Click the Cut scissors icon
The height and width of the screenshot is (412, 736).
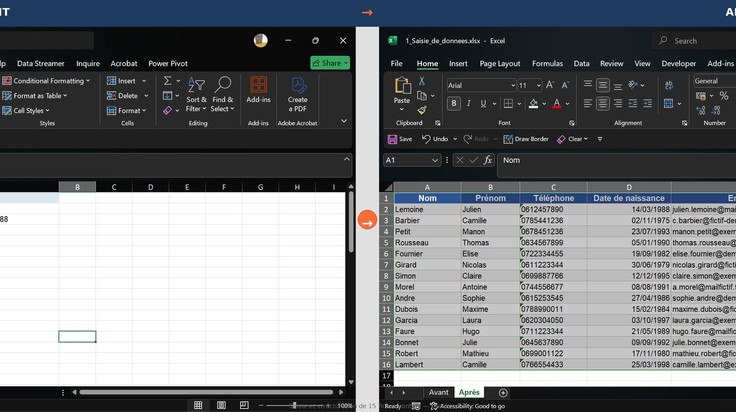point(422,81)
